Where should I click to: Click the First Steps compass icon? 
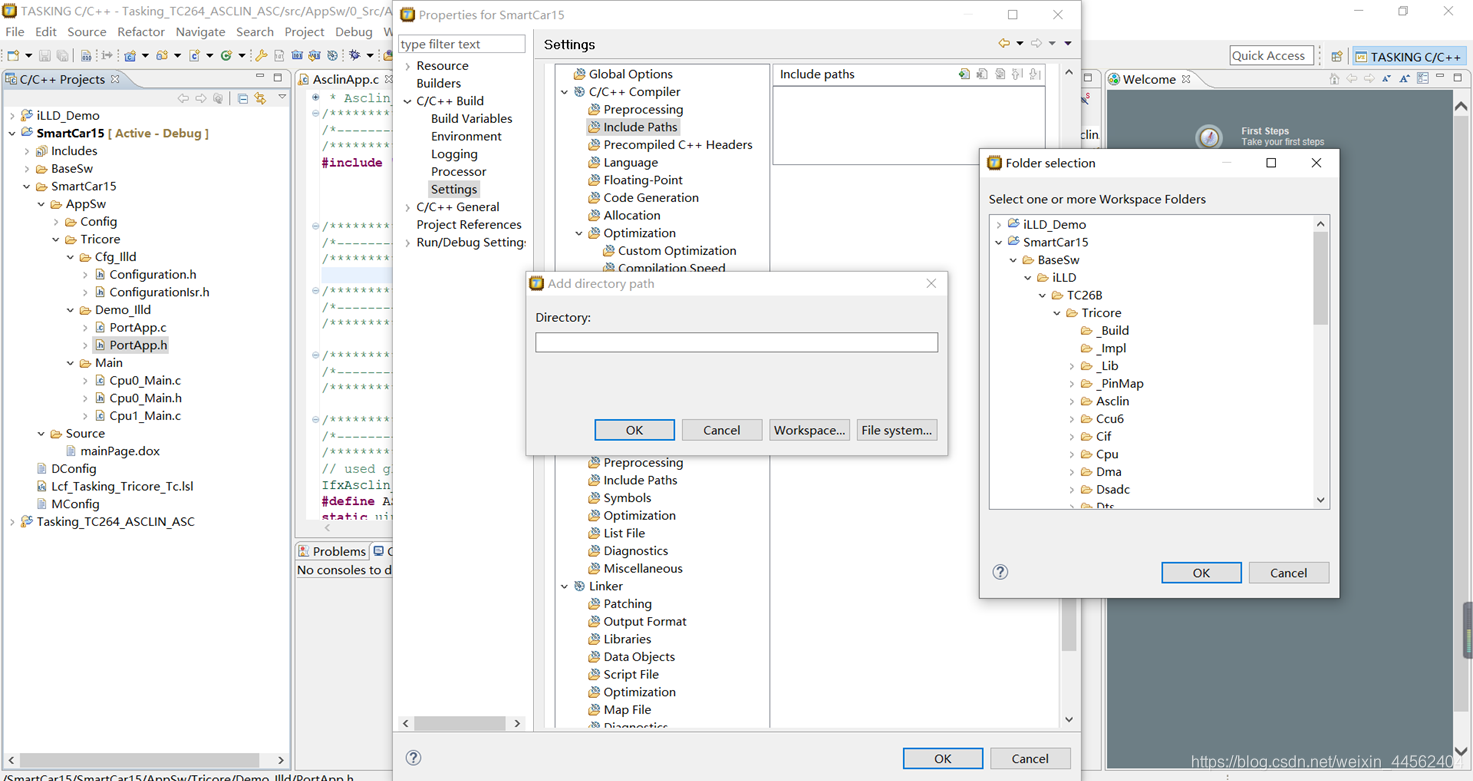1209,137
